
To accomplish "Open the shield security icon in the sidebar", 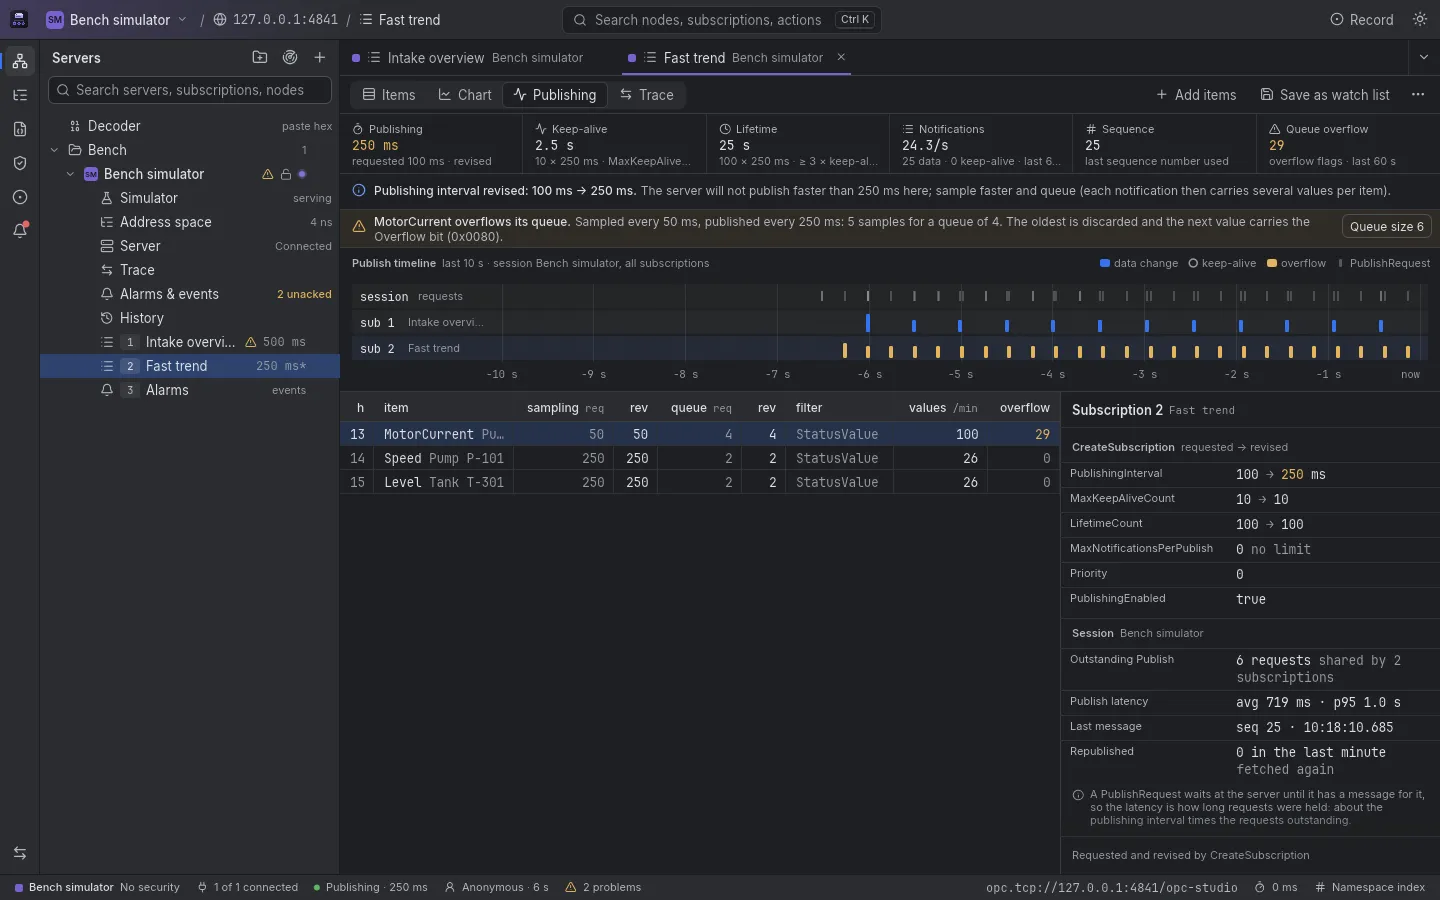I will 20,163.
